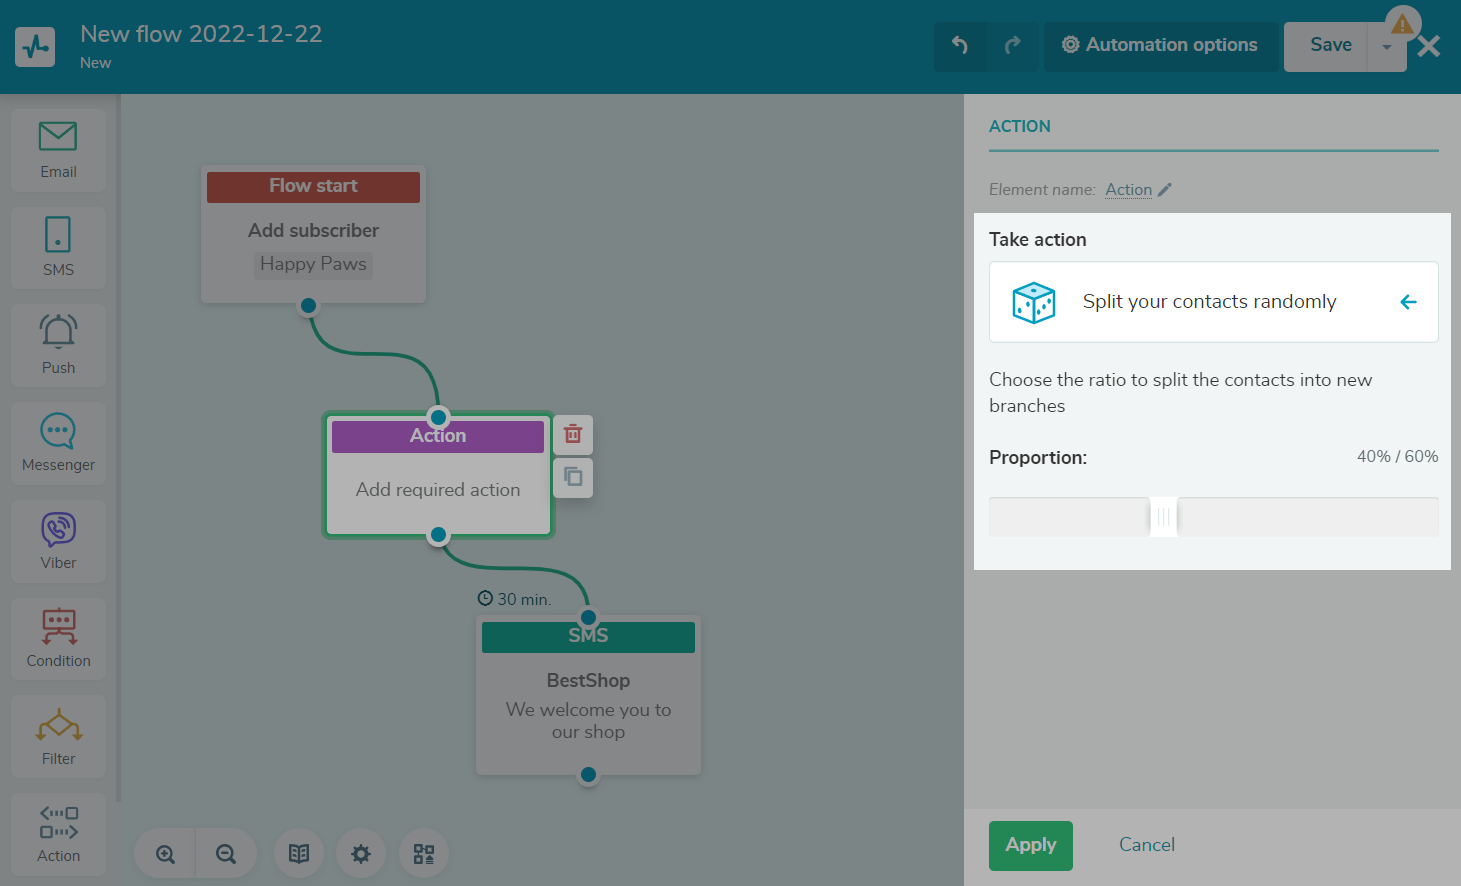Add a Condition block

[58, 638]
